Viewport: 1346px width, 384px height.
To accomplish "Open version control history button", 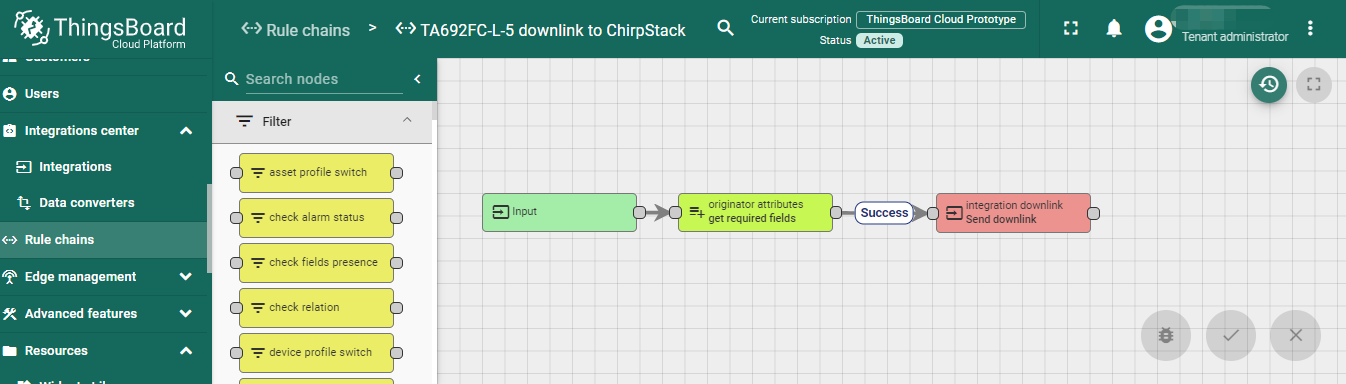I will 1269,84.
